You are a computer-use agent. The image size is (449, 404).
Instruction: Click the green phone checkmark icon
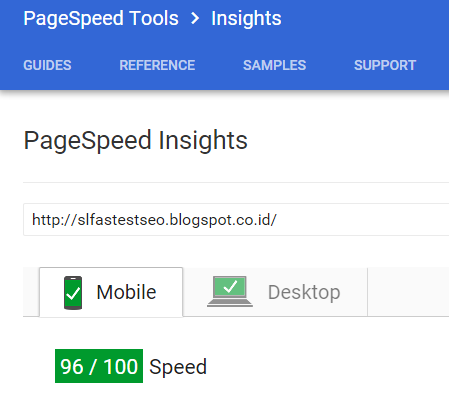pos(73,293)
